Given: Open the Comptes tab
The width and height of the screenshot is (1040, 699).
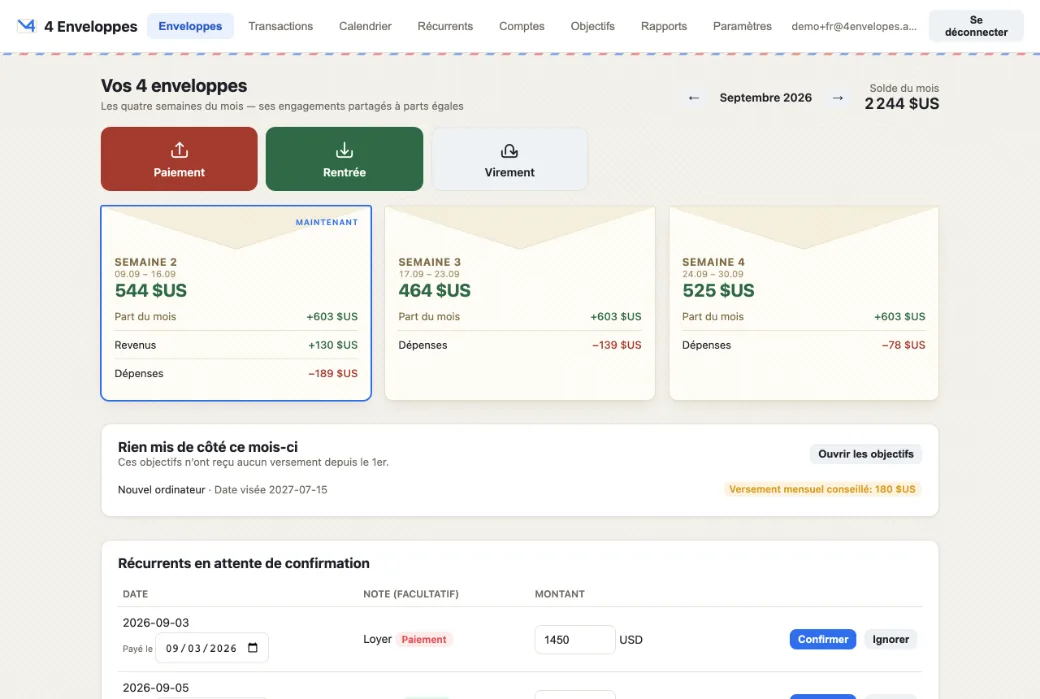Looking at the screenshot, I should 521,26.
